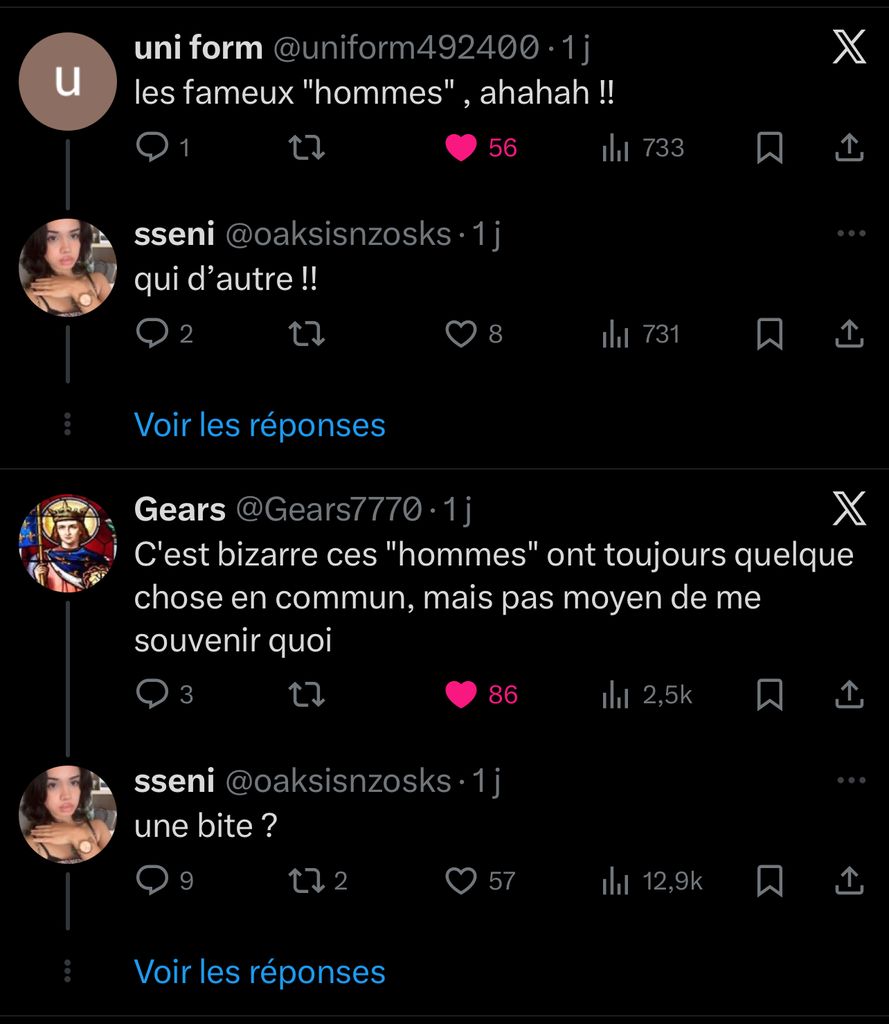Unlike the Gears tweet with 86 likes

point(461,694)
